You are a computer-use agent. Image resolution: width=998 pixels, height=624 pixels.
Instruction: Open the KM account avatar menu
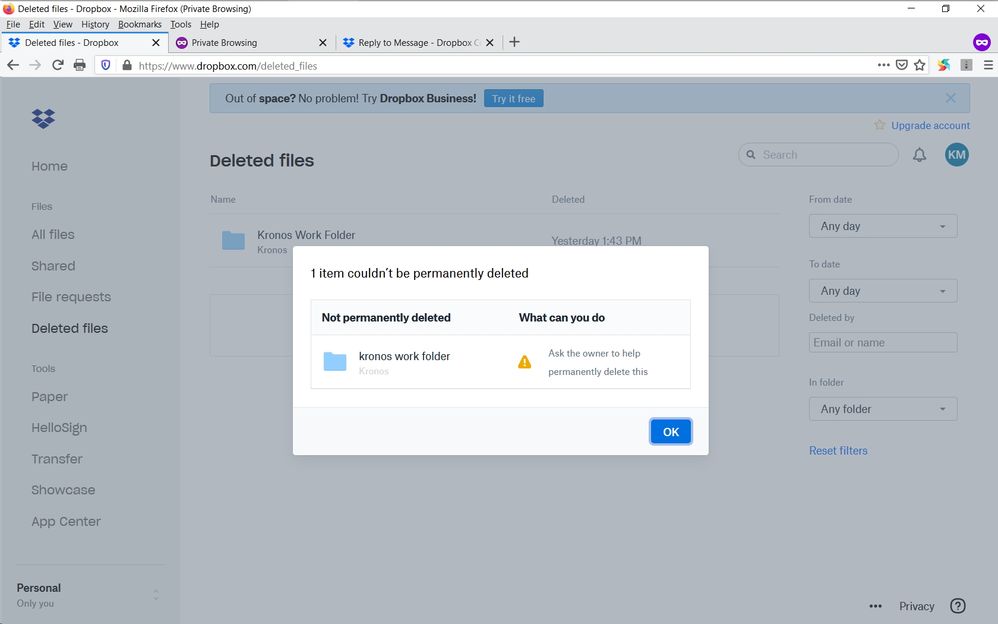(x=957, y=154)
